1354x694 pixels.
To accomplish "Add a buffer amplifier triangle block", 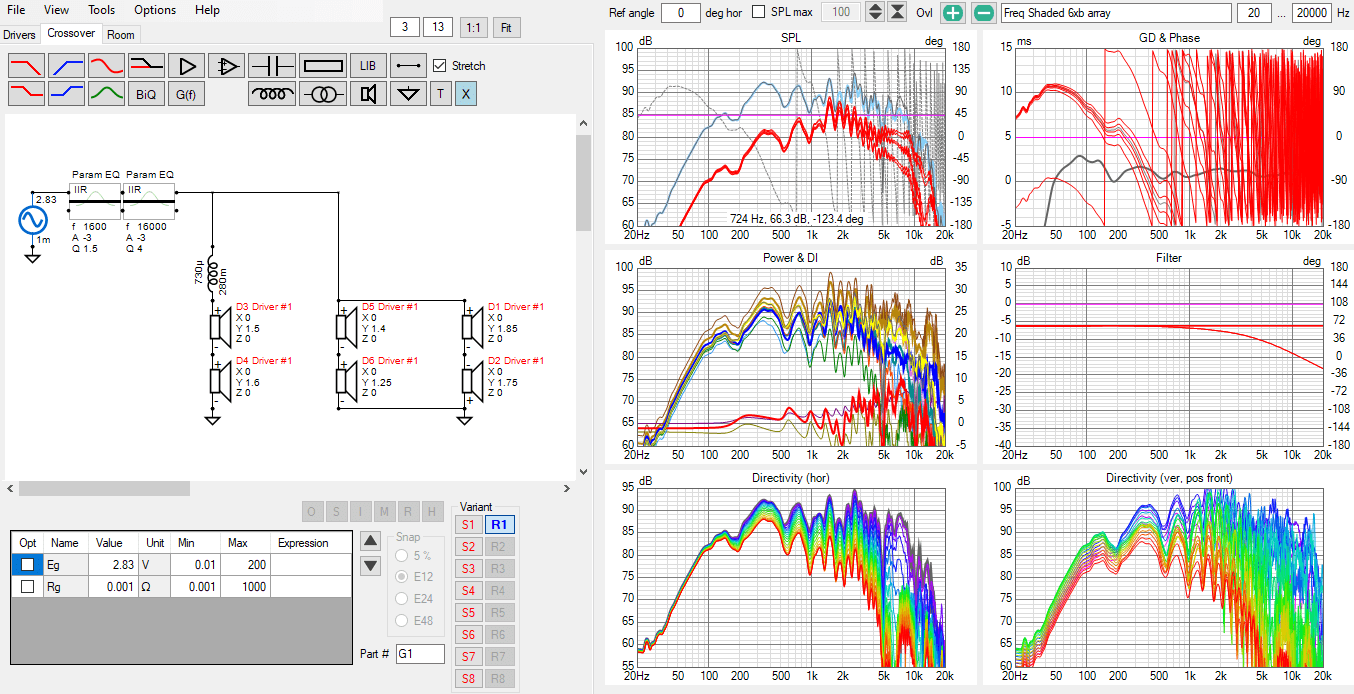I will tap(186, 66).
